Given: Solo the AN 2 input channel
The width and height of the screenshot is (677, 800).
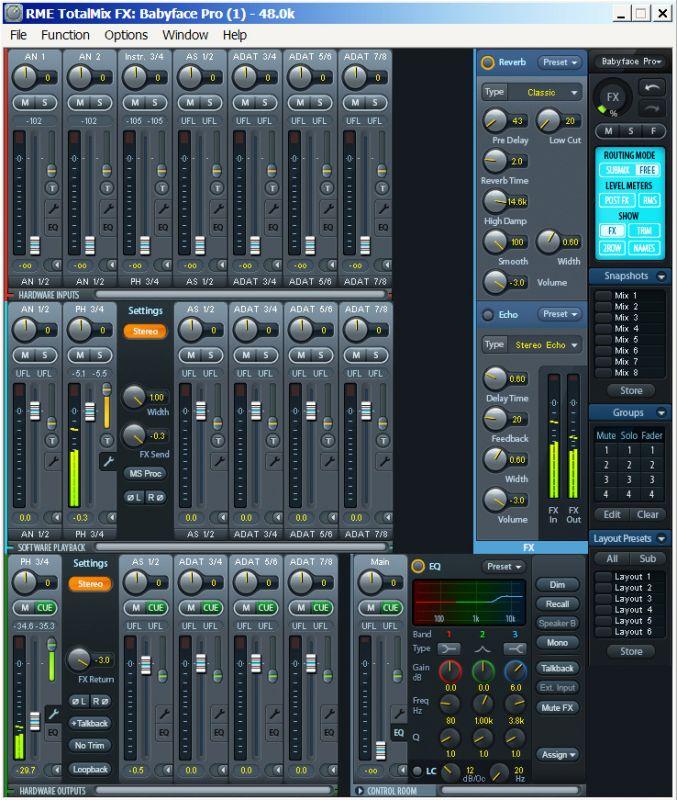Looking at the screenshot, I should pyautogui.click(x=100, y=103).
